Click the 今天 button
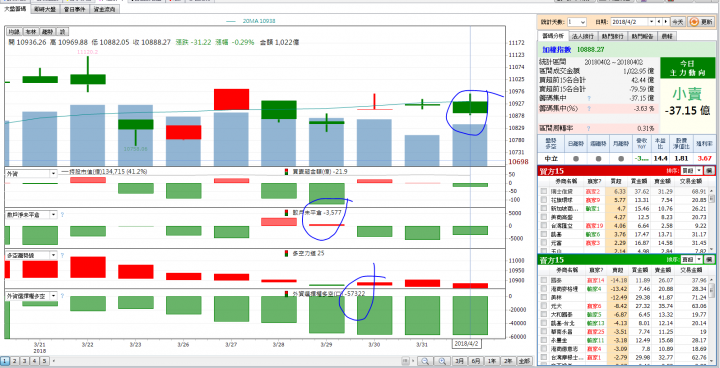This screenshot has height=368, width=720. tap(677, 22)
